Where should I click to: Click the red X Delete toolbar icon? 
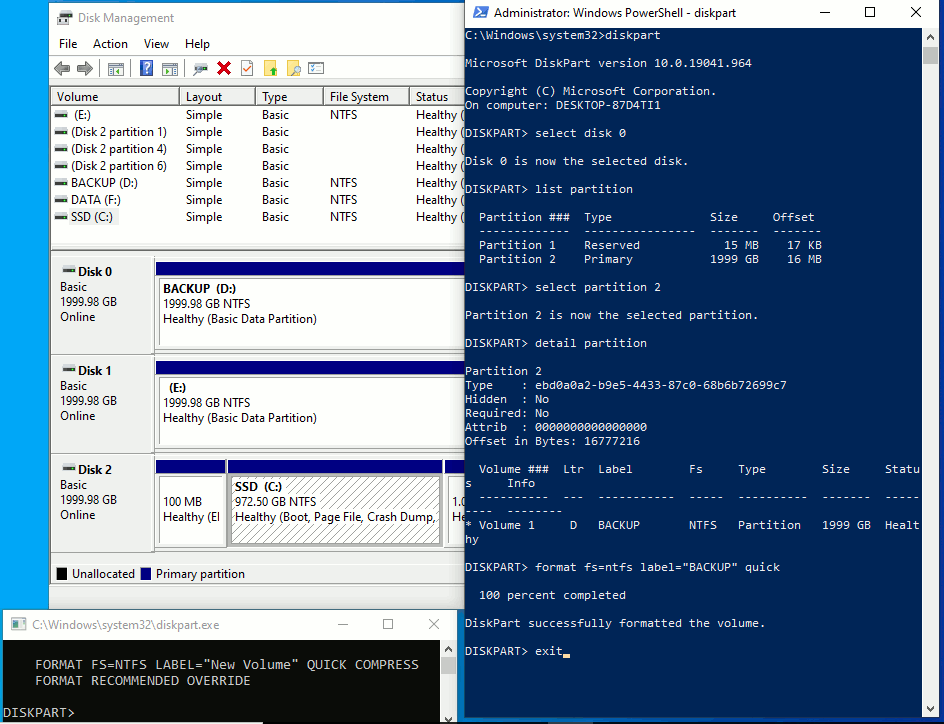(224, 68)
